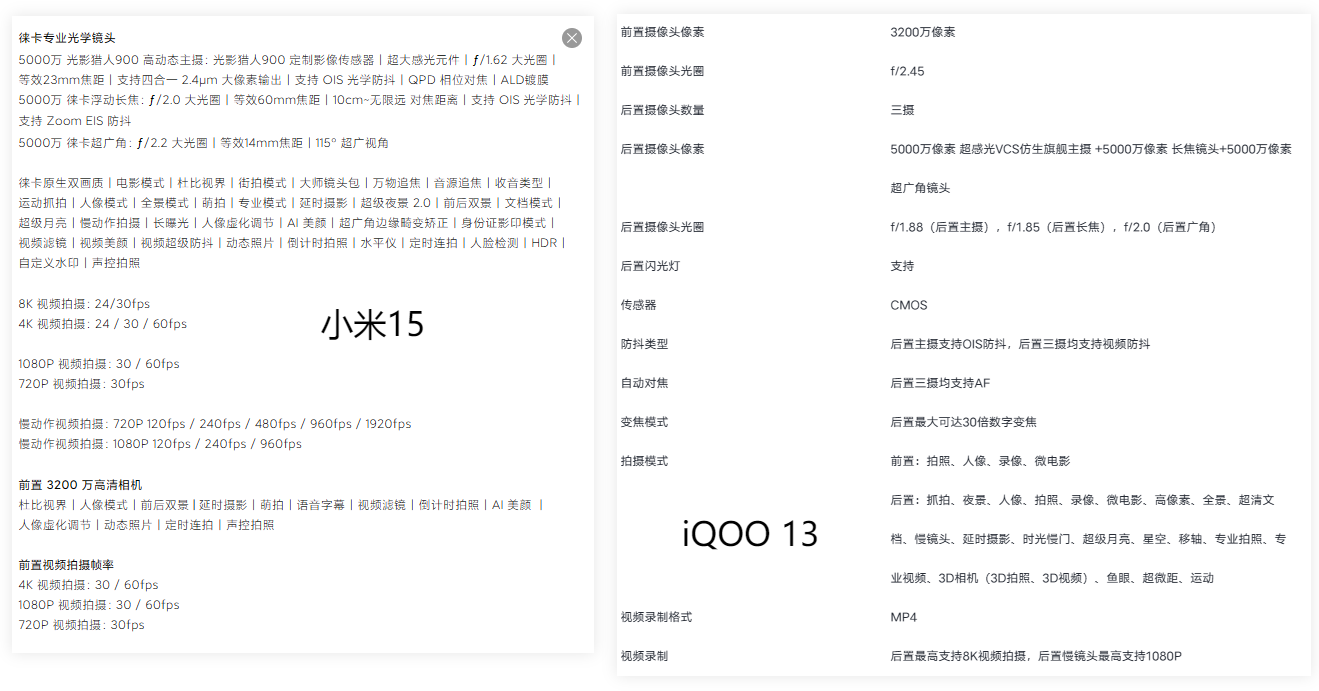Click the CMOS sensor value
The width and height of the screenshot is (1319, 691).
tap(908, 305)
